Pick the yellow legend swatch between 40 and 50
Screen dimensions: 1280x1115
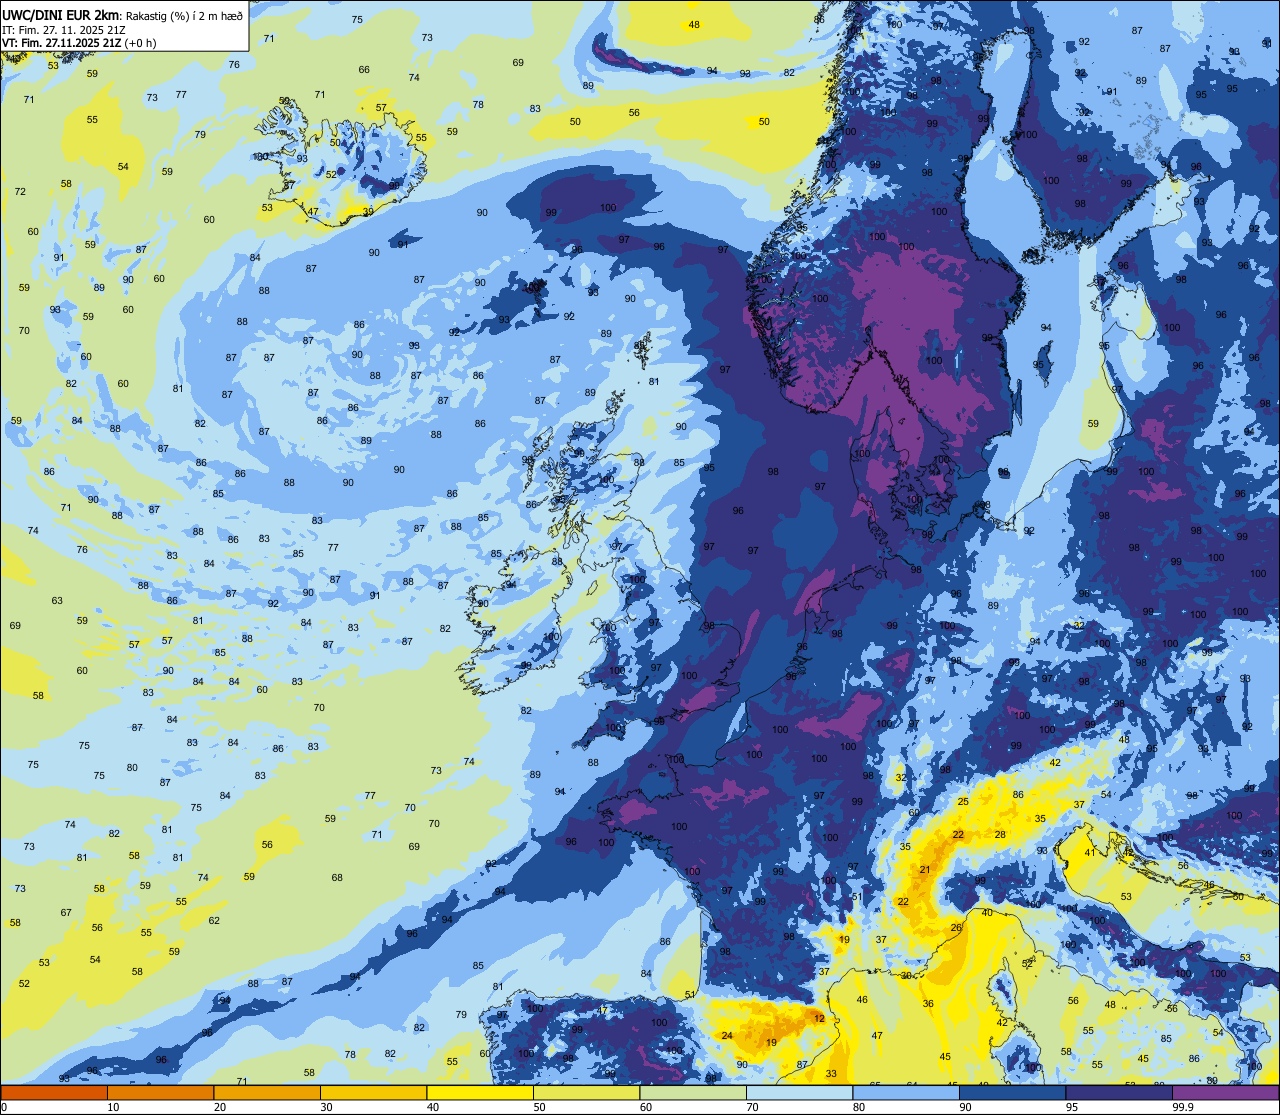480,1092
